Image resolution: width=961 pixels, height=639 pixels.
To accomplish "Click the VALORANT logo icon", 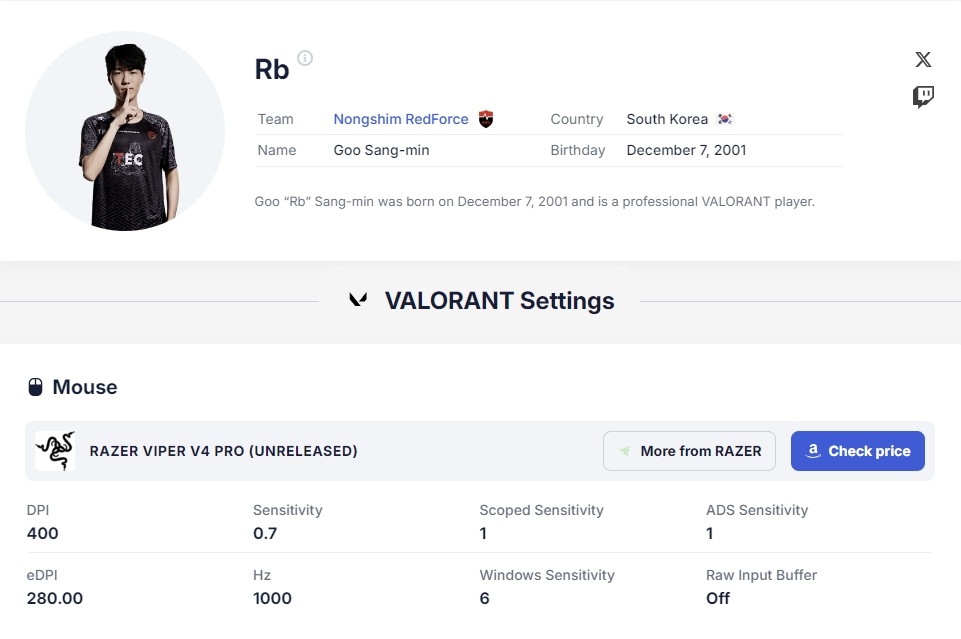I will tap(358, 300).
